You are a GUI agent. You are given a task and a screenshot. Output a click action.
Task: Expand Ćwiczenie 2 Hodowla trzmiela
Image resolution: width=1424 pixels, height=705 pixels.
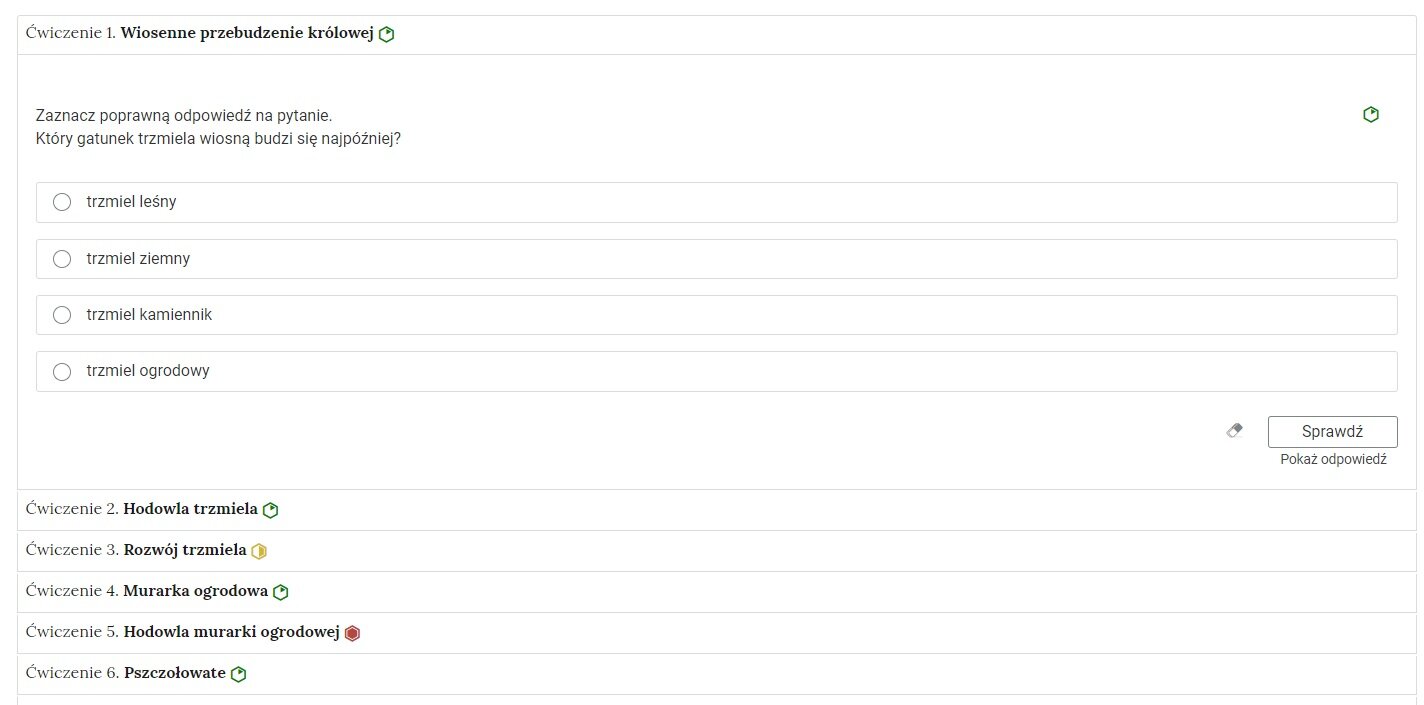[717, 510]
